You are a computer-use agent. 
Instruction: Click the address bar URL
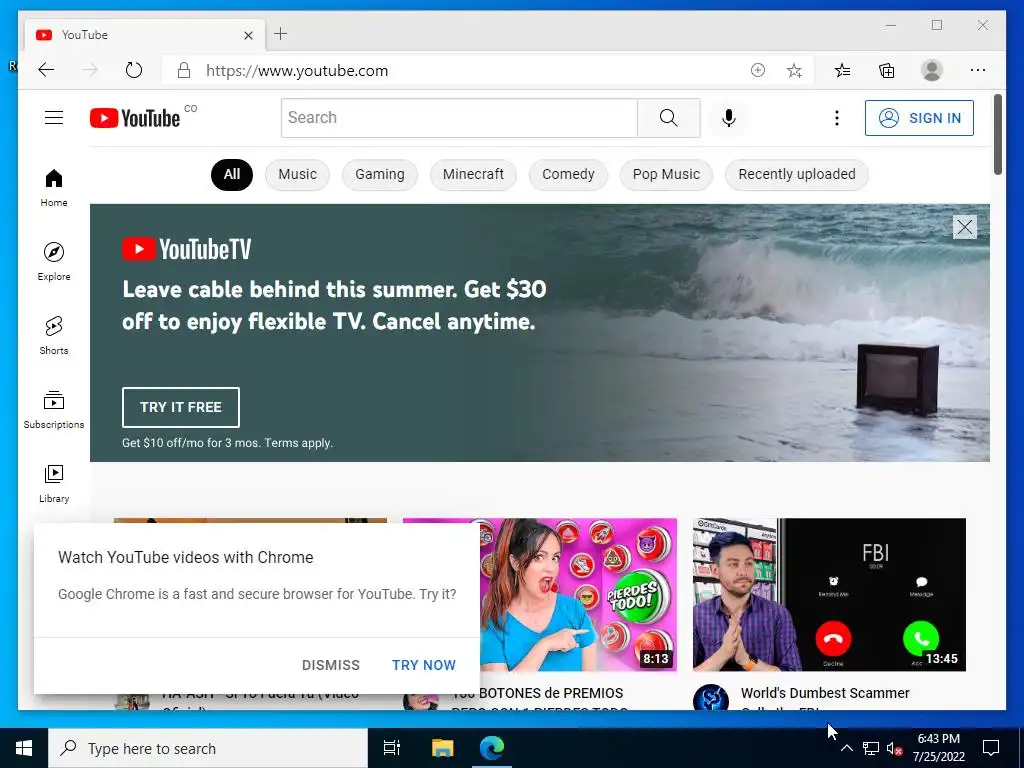(296, 71)
